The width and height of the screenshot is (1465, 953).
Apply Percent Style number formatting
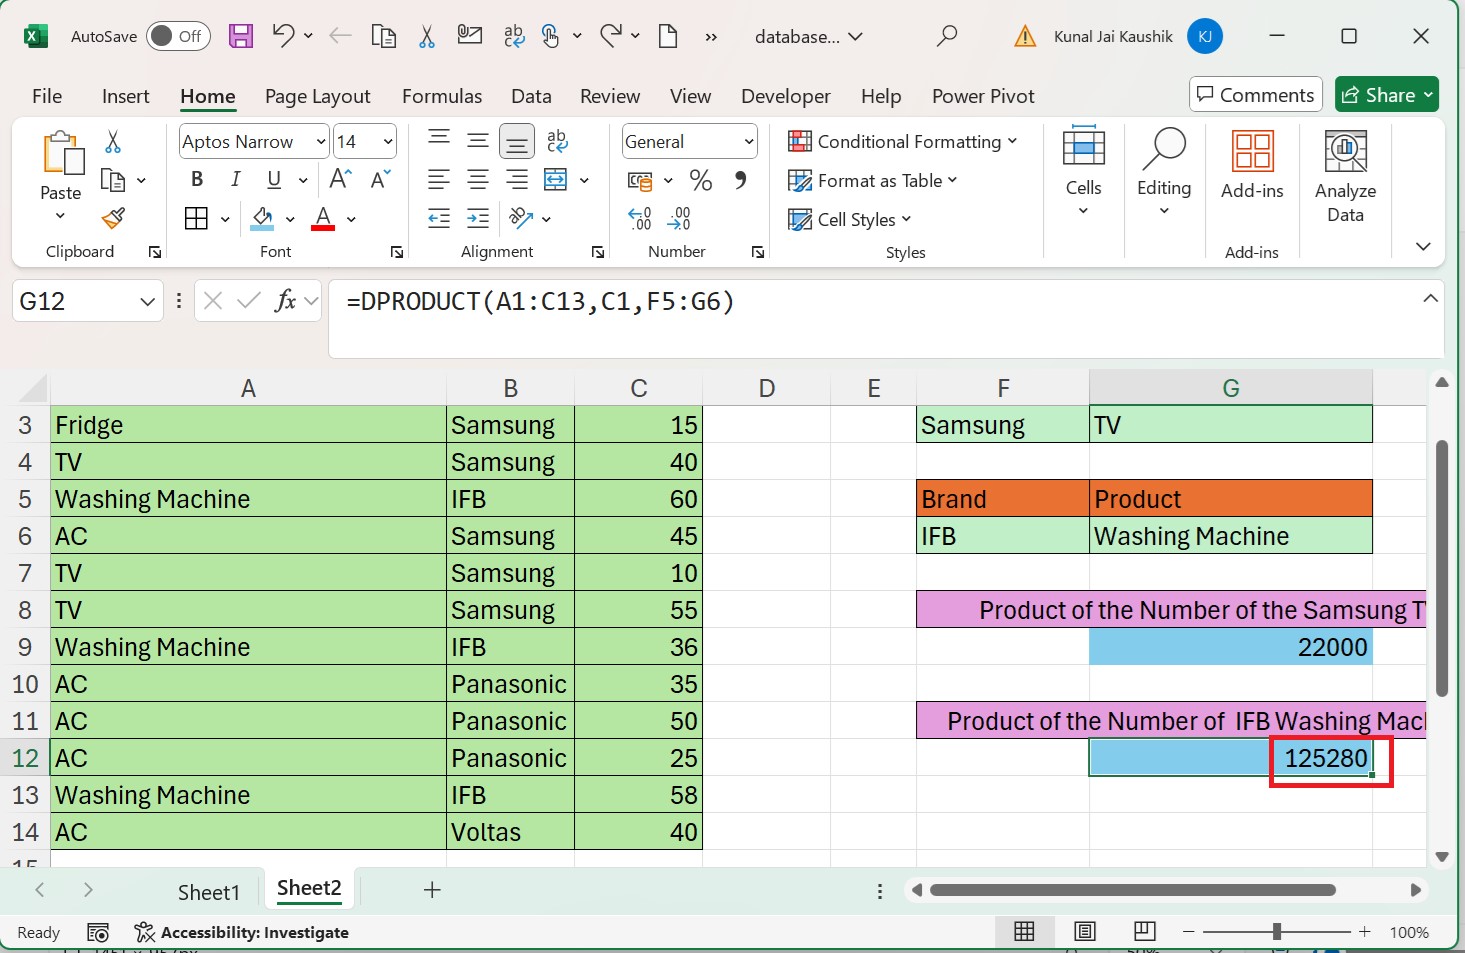700,180
